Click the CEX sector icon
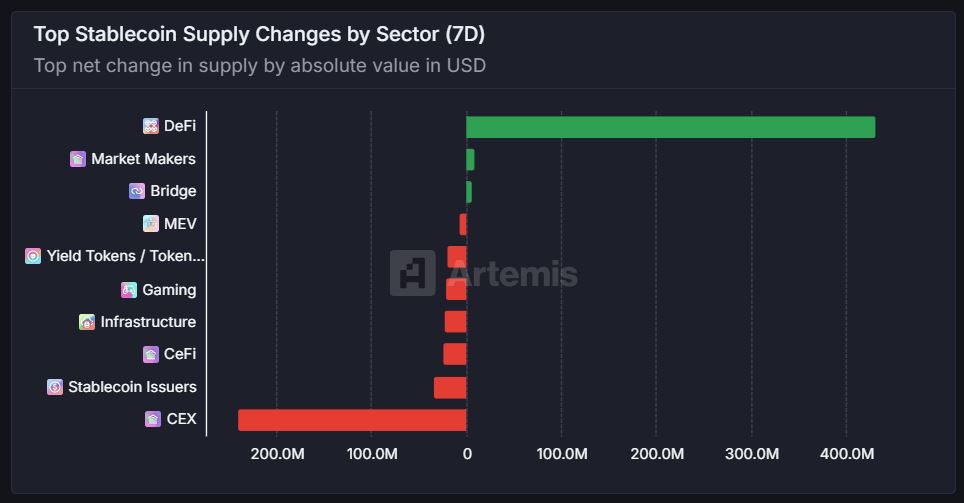This screenshot has height=503, width=964. point(152,419)
